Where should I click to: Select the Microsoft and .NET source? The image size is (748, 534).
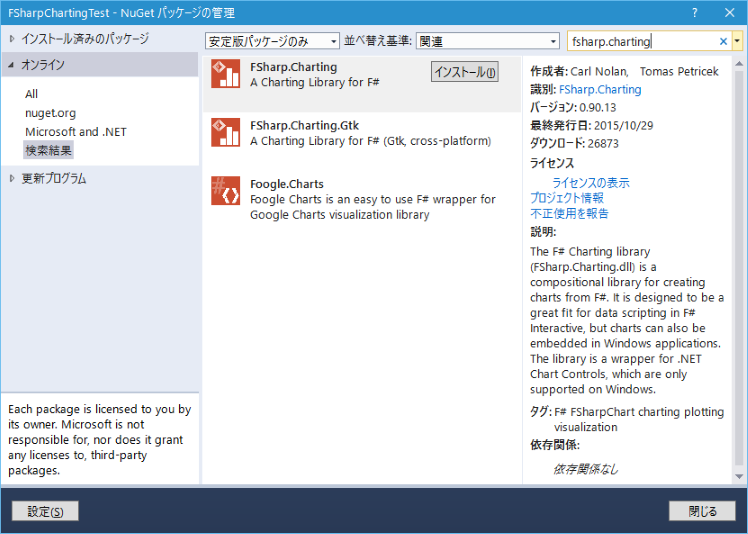(x=76, y=132)
